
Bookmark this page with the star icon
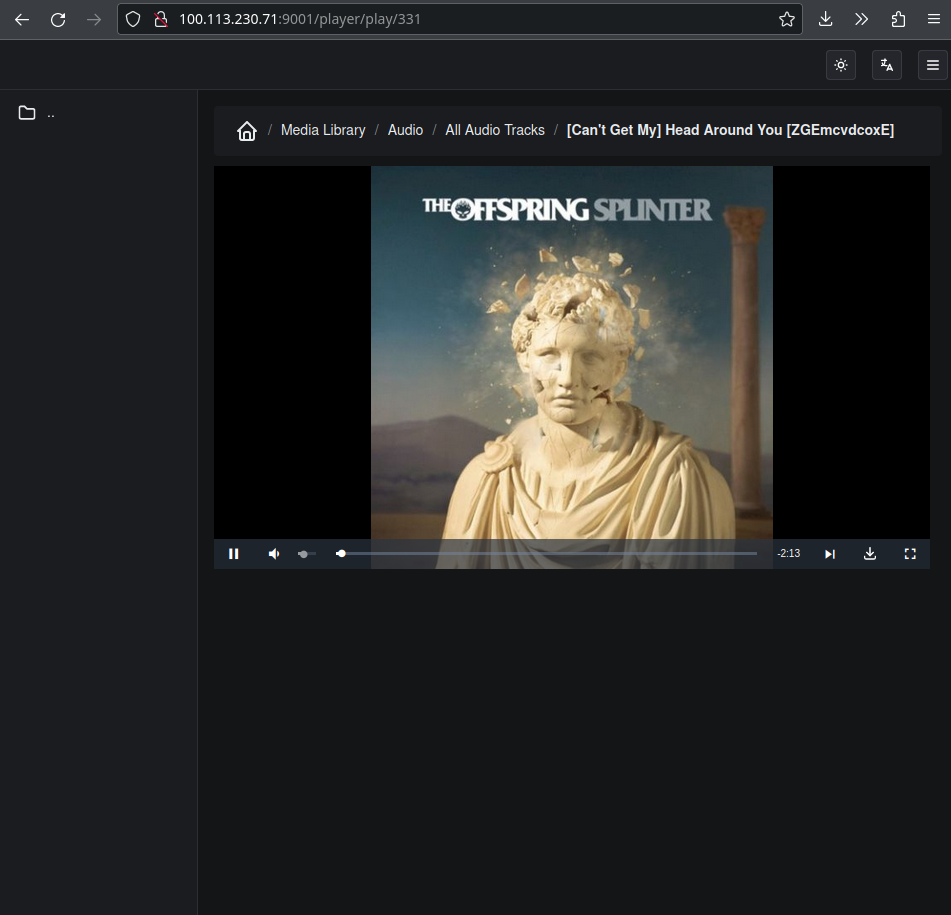(787, 18)
